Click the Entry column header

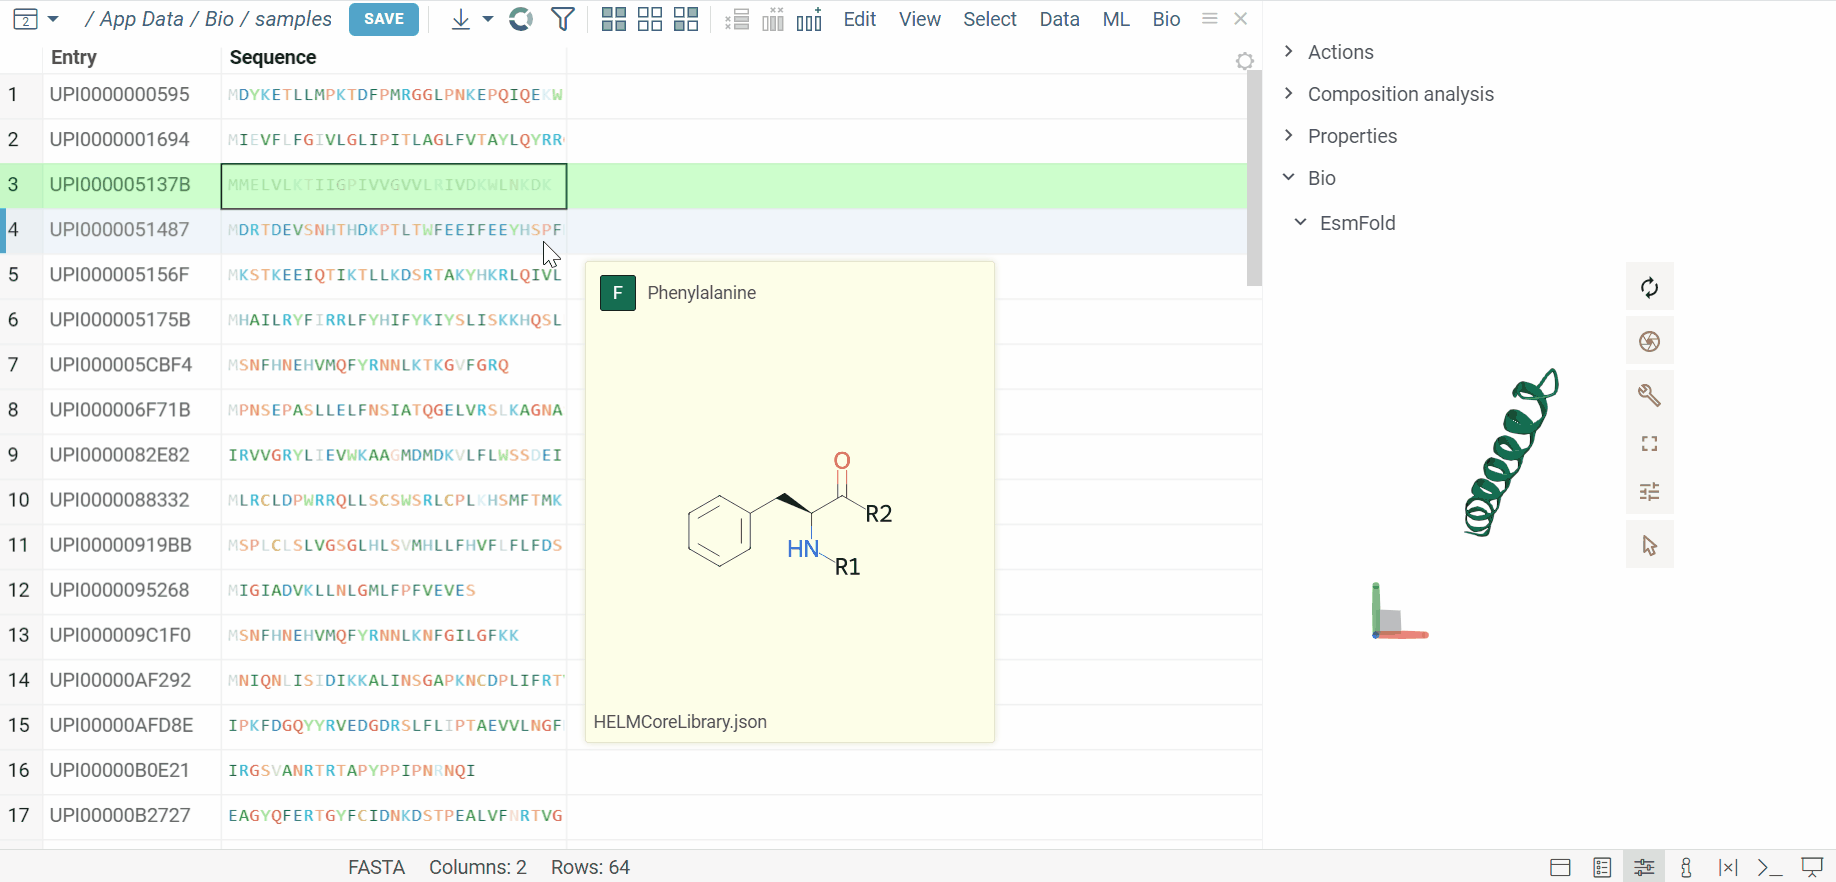pyautogui.click(x=74, y=57)
